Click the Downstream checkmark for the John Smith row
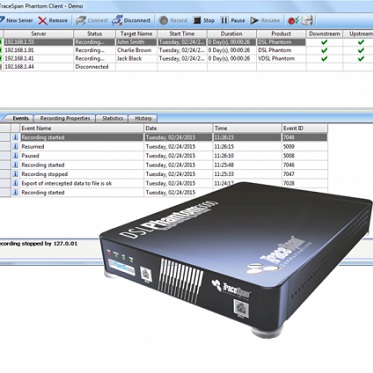The image size is (373, 373). (x=324, y=42)
